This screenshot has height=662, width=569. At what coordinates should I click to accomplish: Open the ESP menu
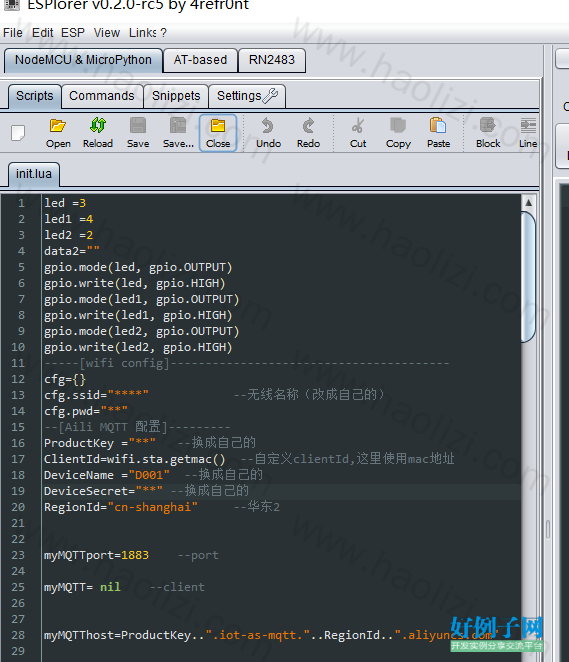73,33
